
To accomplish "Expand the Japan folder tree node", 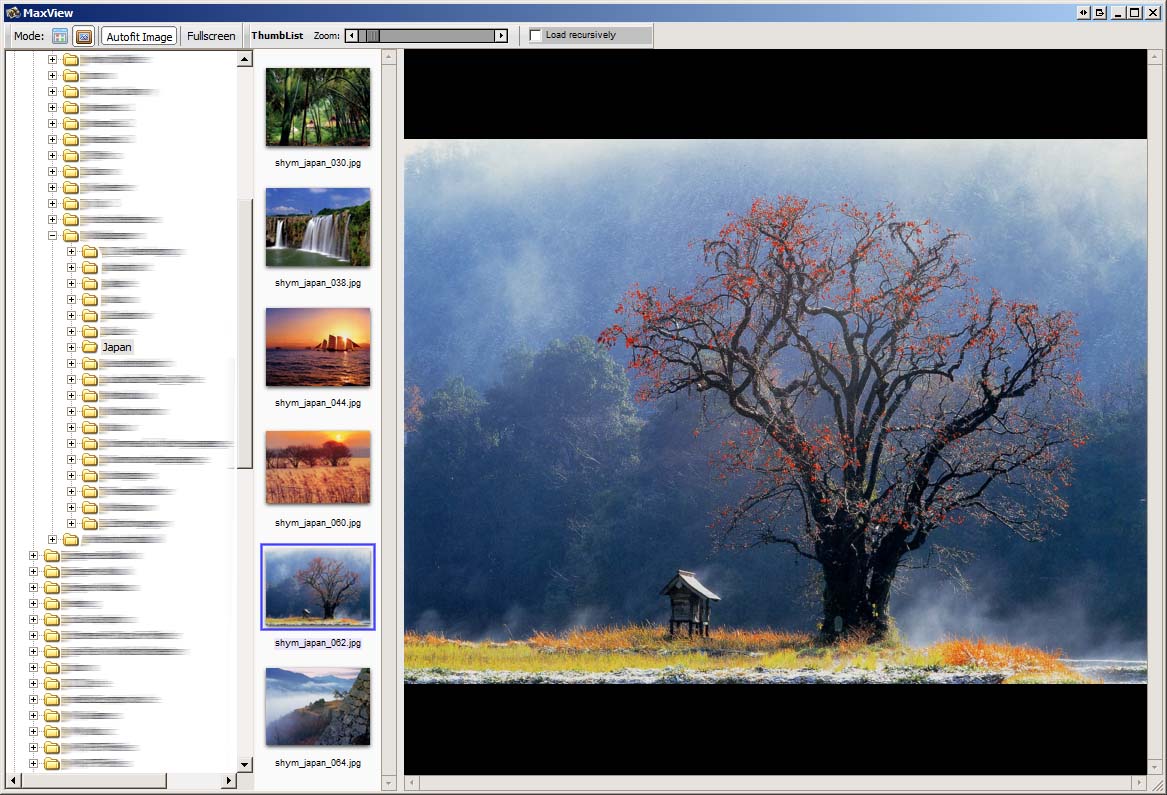I will pos(71,347).
